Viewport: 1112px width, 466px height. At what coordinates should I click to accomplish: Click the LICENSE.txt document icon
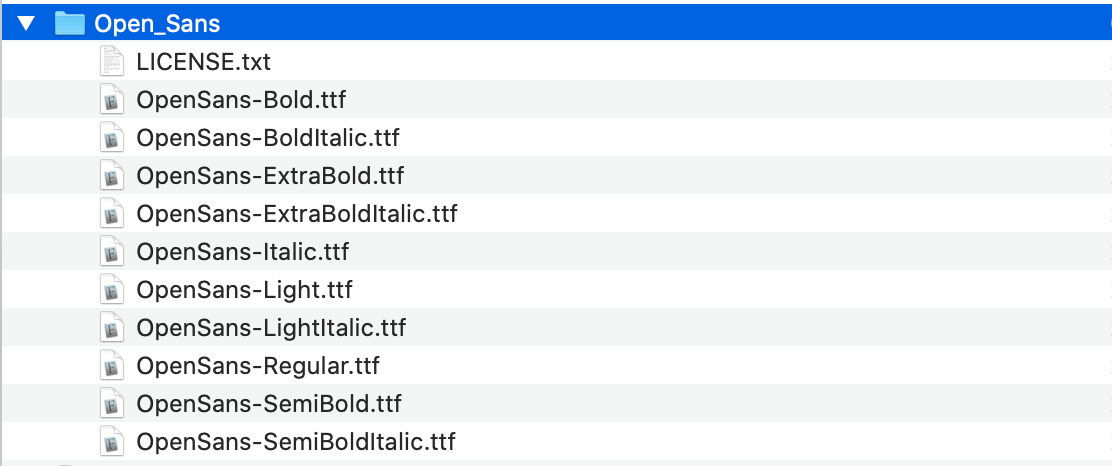pyautogui.click(x=112, y=62)
